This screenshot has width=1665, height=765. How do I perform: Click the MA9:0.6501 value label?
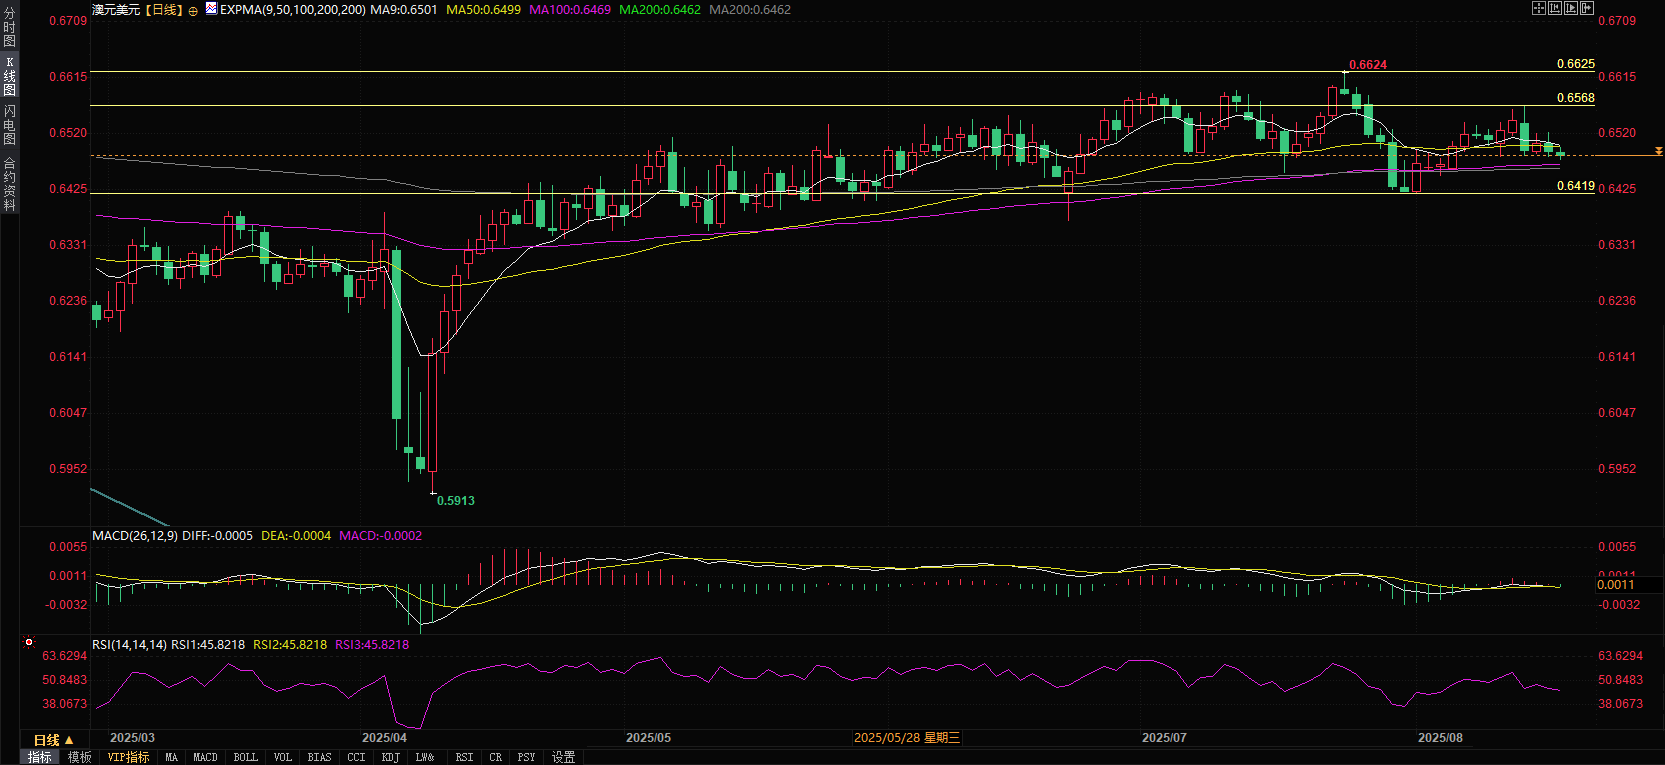coord(404,10)
